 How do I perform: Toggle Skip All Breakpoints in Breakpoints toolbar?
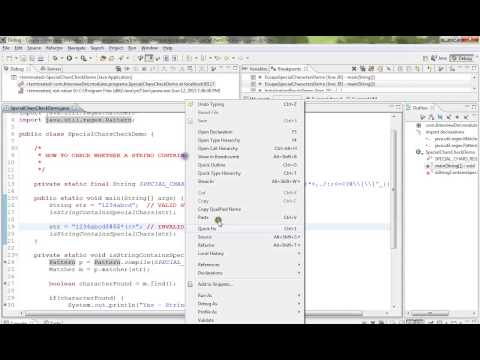coord(388,69)
